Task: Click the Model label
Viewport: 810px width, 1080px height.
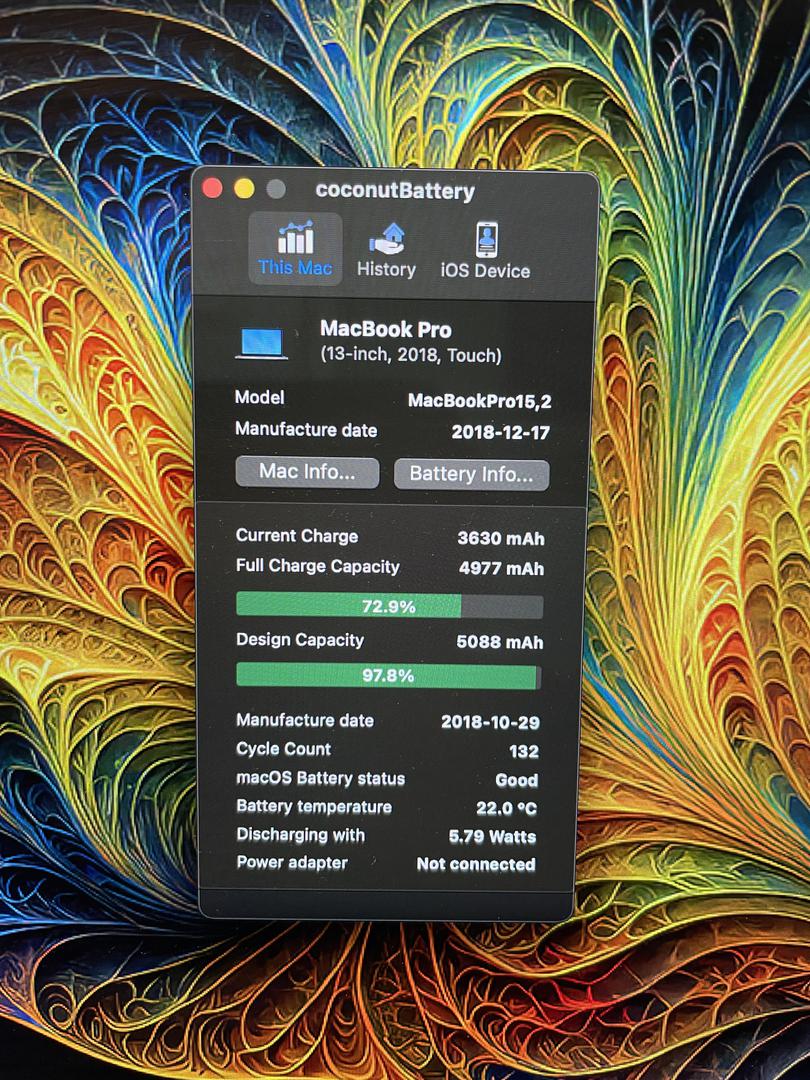Action: (x=260, y=397)
